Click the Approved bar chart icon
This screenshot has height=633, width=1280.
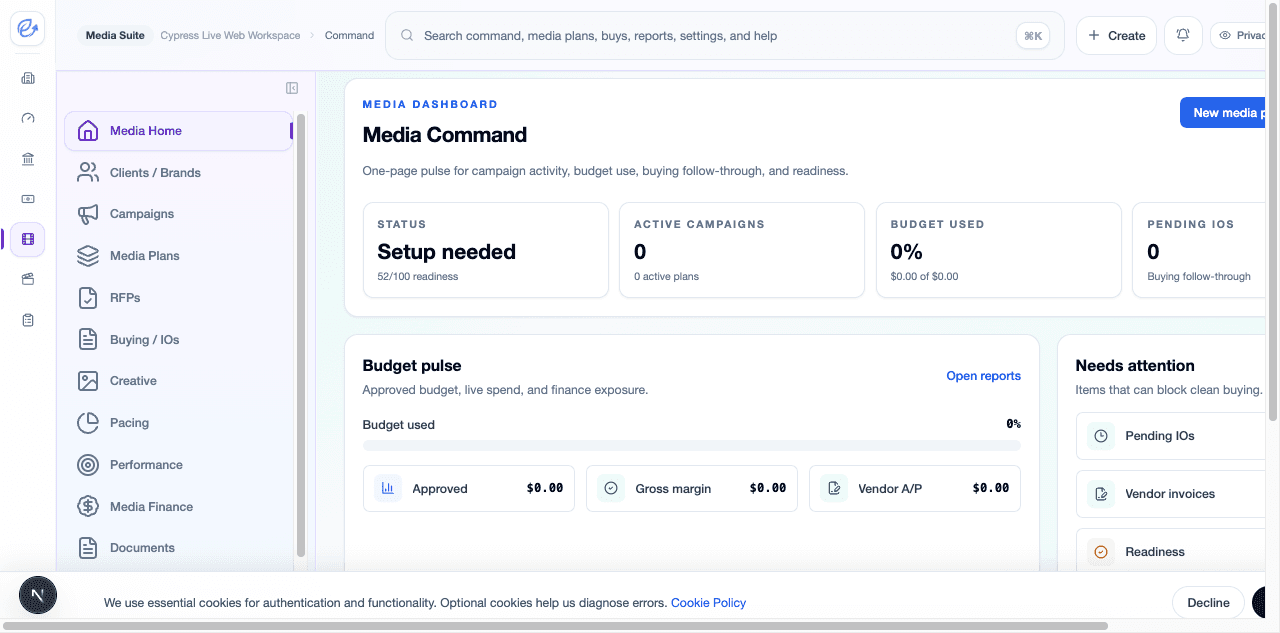(x=387, y=489)
